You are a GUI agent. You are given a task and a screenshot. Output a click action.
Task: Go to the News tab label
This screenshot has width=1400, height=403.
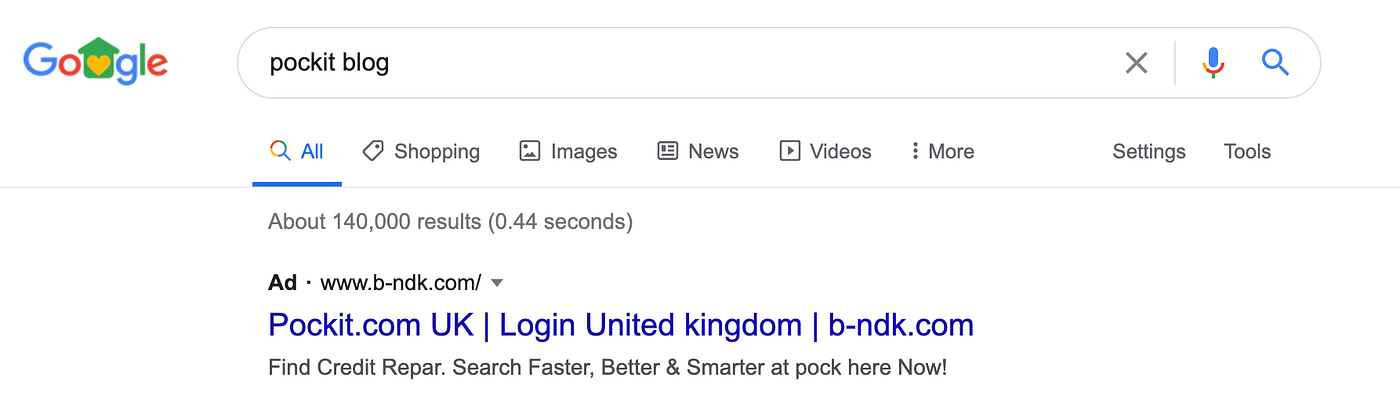[x=713, y=151]
